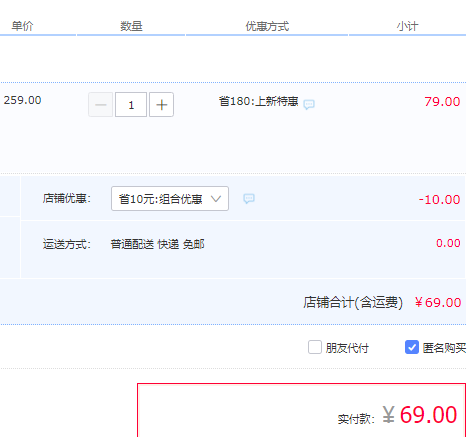The image size is (470, 437).
Task: Click the 省180:上新特惠 promotion text
Action: (258, 101)
